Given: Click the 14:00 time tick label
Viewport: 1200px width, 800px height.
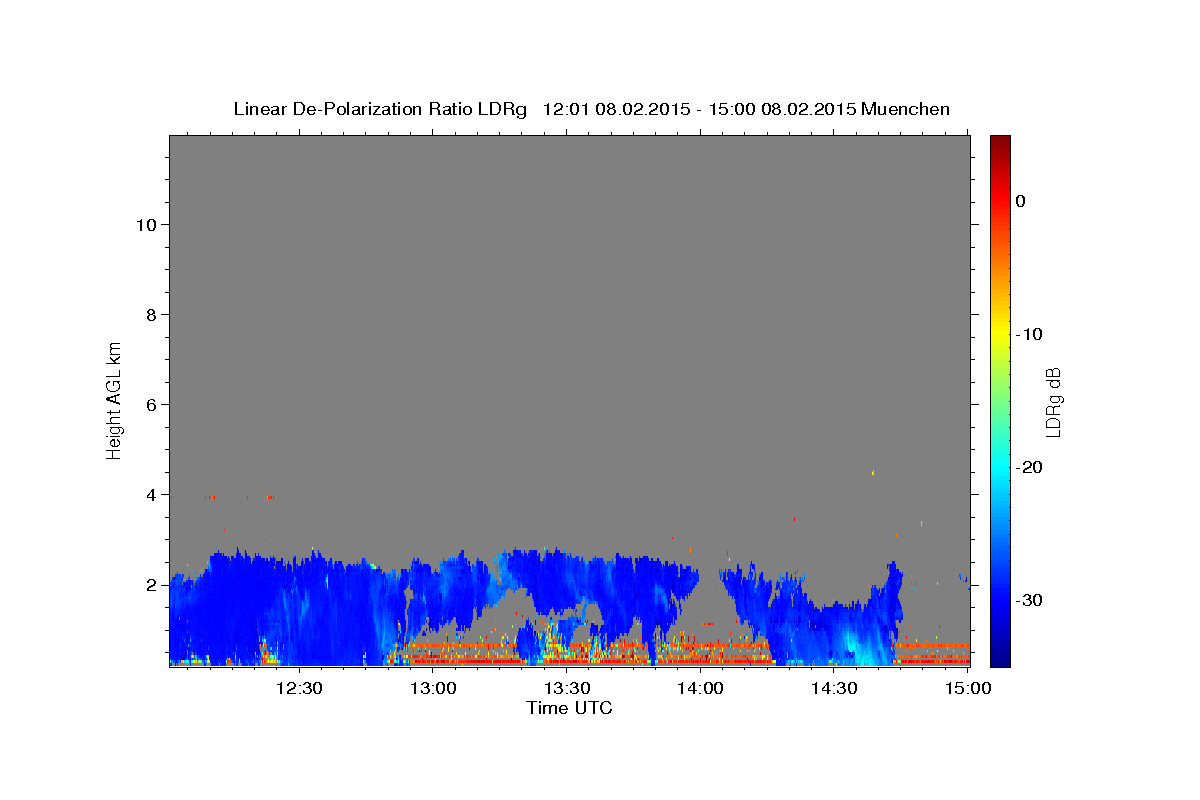Looking at the screenshot, I should 701,688.
